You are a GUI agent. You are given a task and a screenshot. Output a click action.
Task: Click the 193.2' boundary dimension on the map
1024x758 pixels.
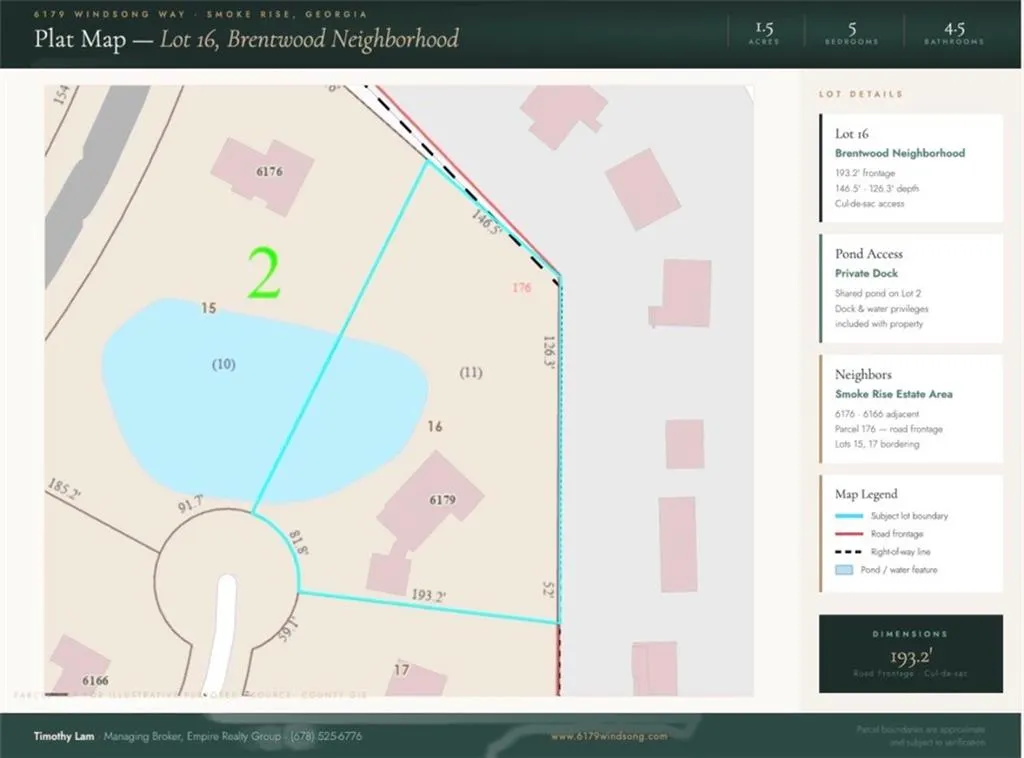tap(428, 595)
